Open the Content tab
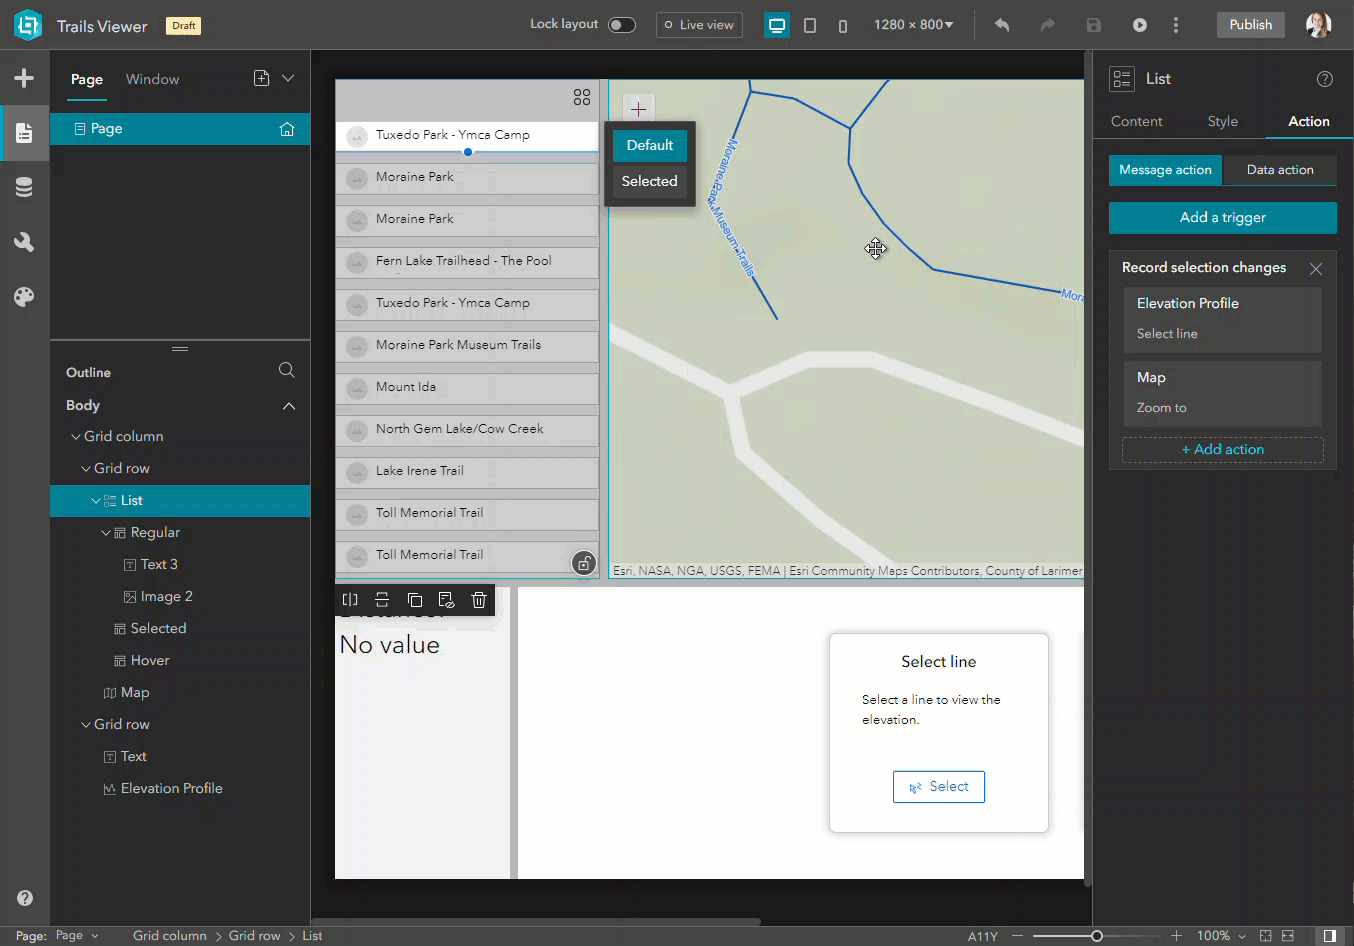Viewport: 1354px width, 946px height. coord(1136,121)
